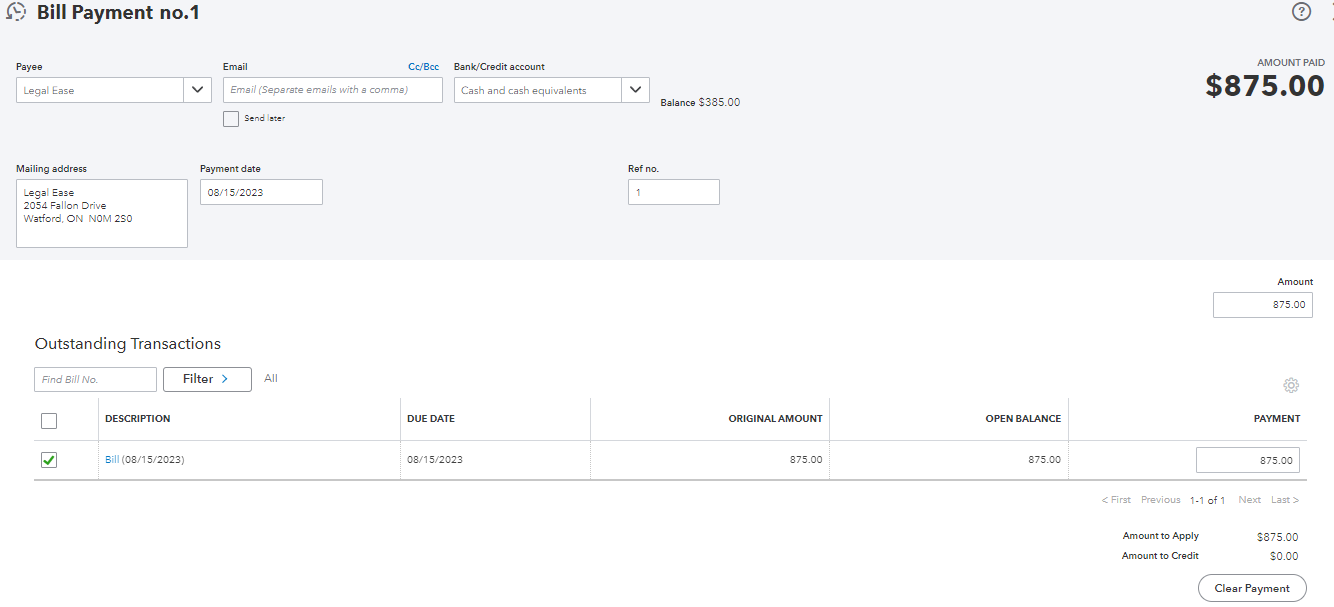This screenshot has height=607, width=1334.
Task: Check the Send later checkbox
Action: (231, 119)
